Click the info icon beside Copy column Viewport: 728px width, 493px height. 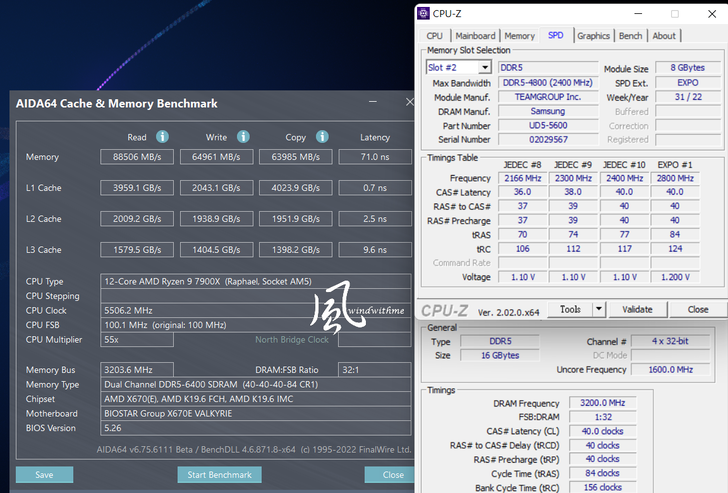click(322, 137)
